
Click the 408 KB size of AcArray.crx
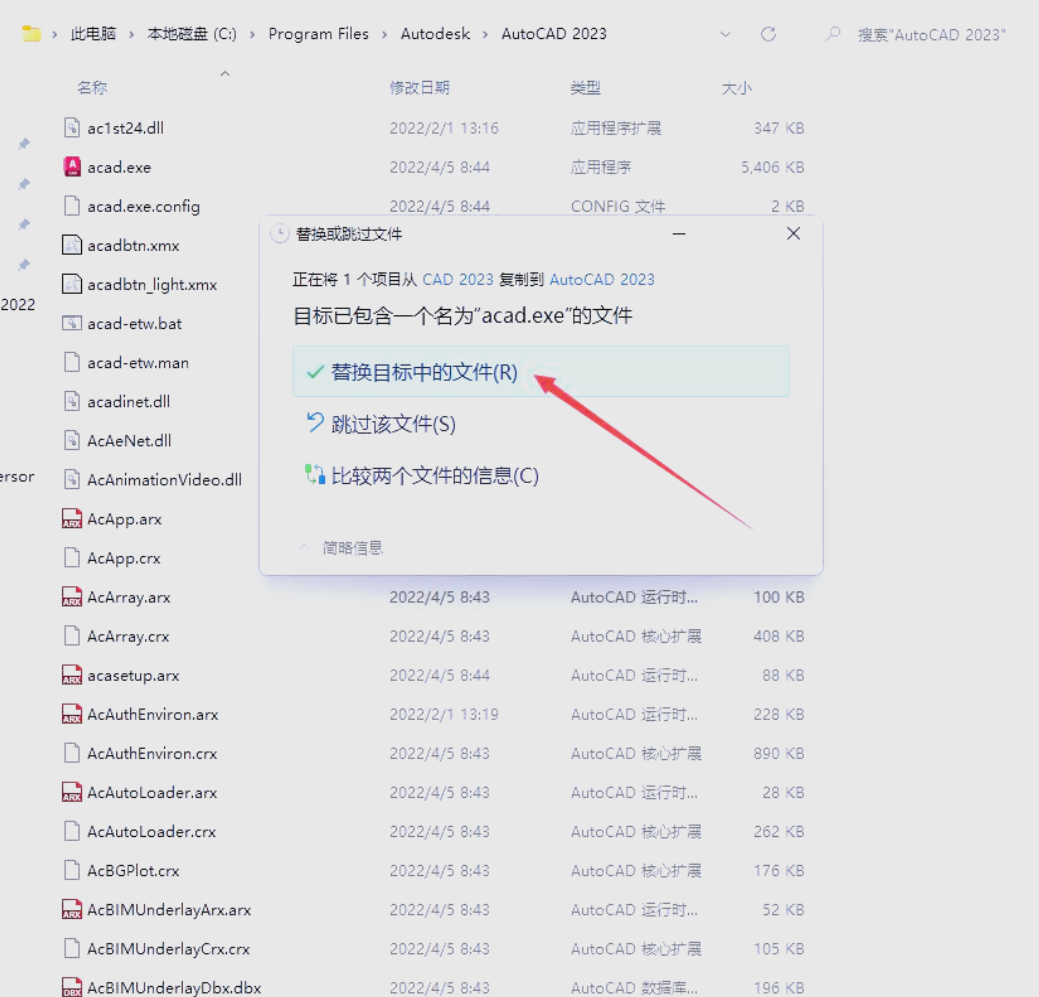(779, 636)
